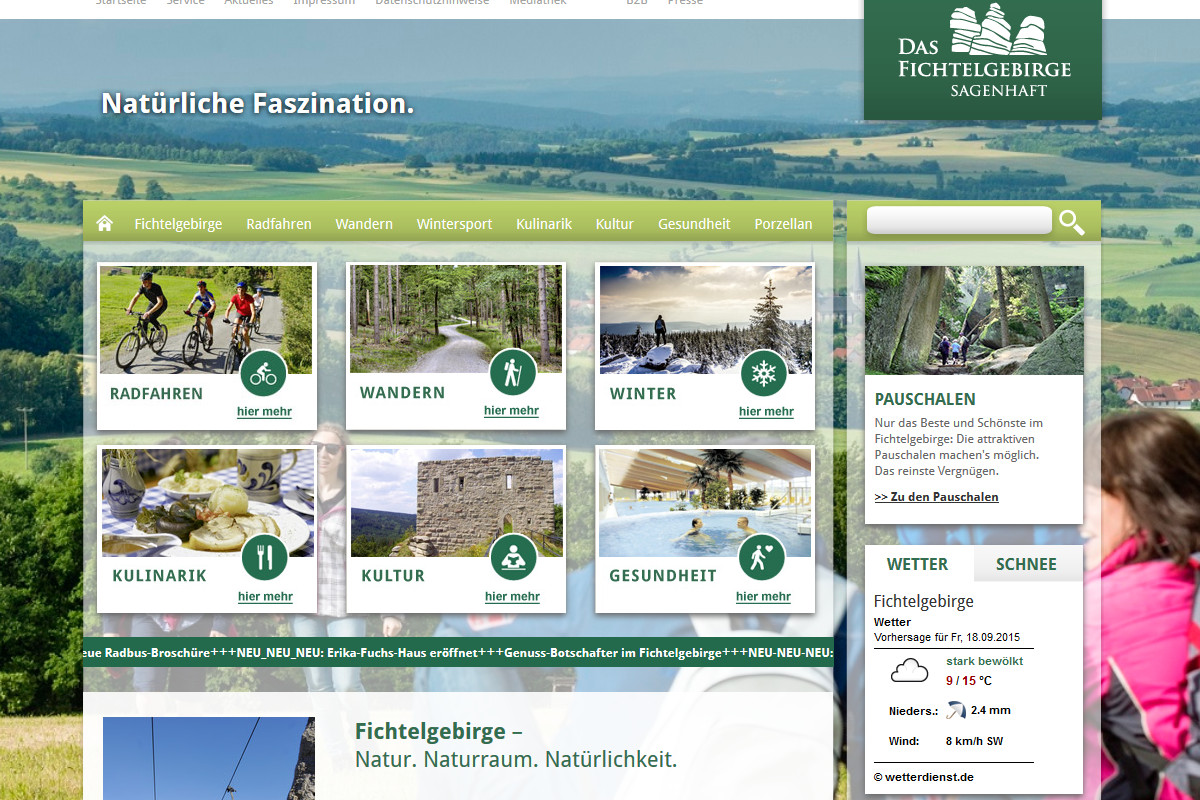This screenshot has height=800, width=1200.
Task: Click the search text field
Action: [959, 220]
